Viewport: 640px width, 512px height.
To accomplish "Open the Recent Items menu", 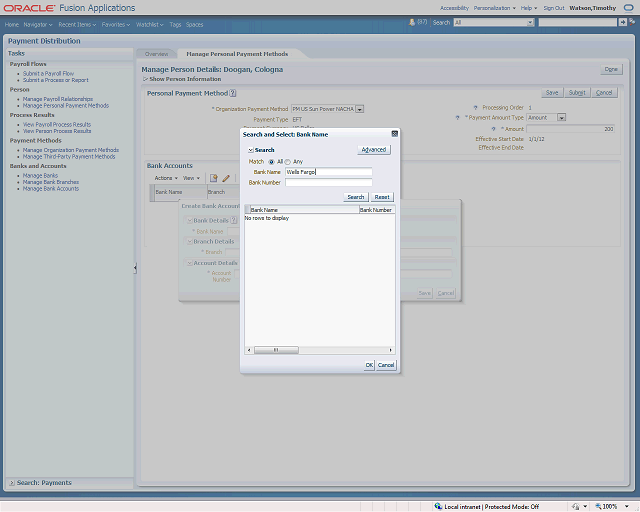I will [77, 24].
